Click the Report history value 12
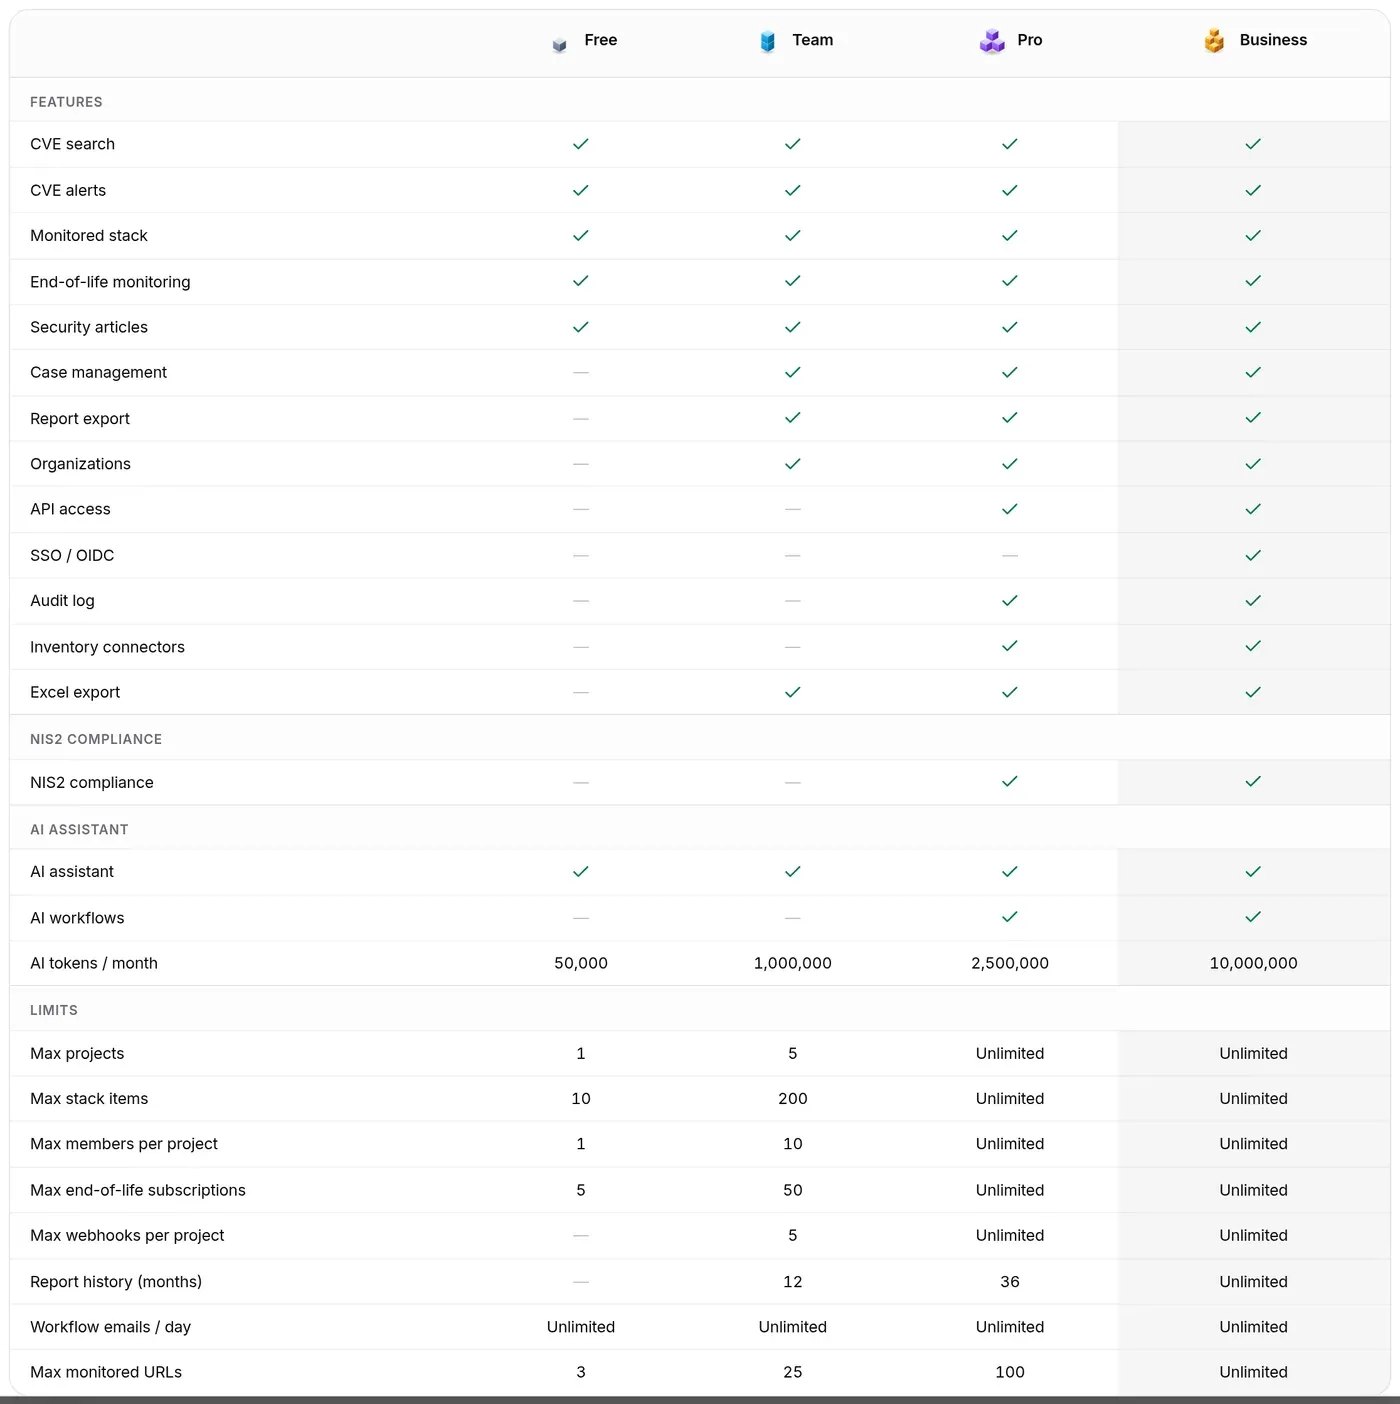This screenshot has height=1404, width=1400. point(793,1281)
